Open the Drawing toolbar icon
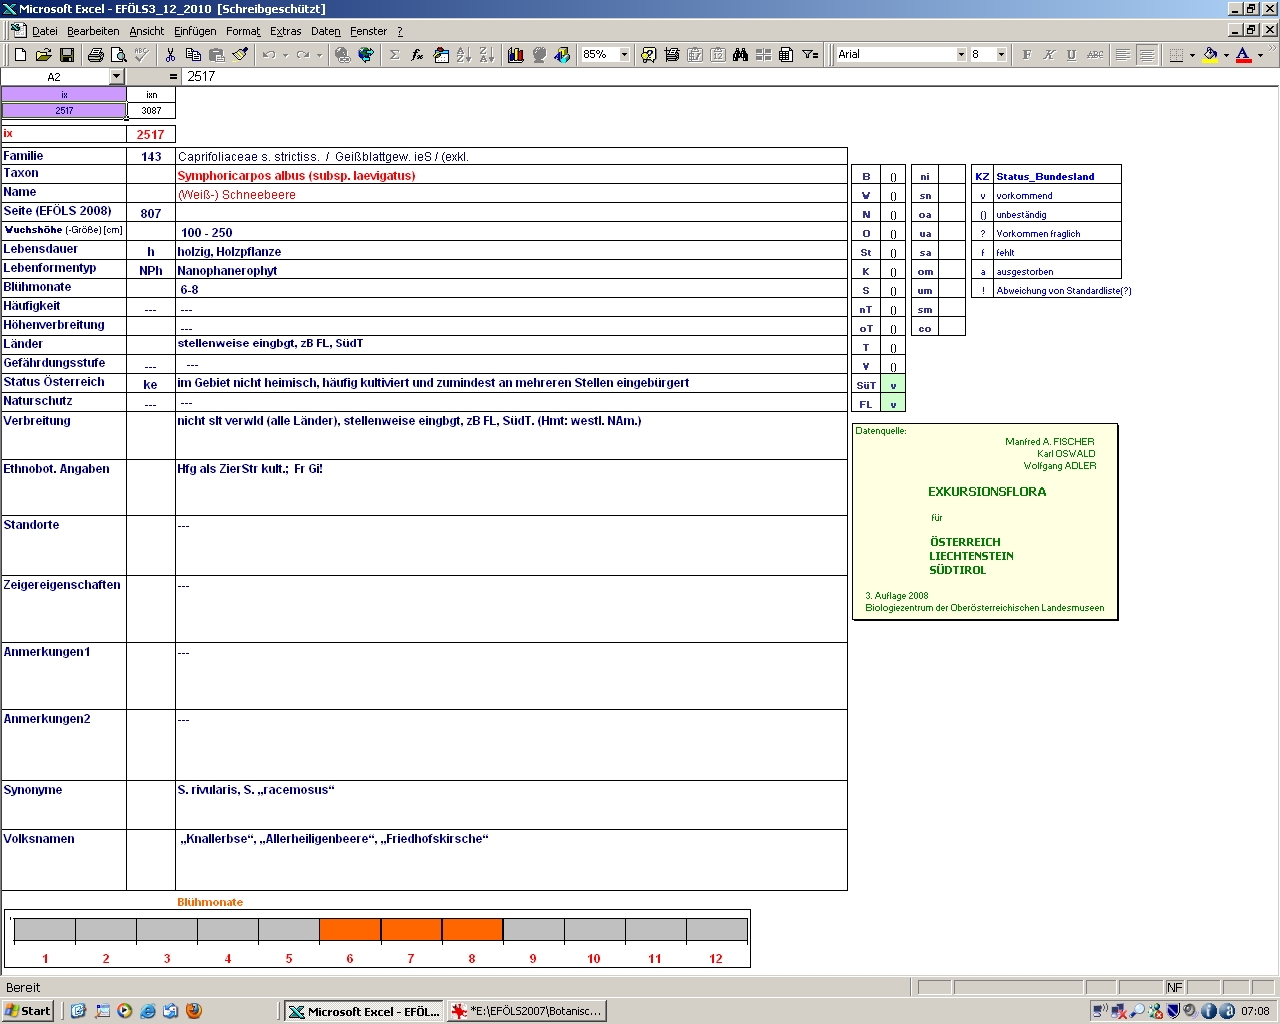 (562, 55)
